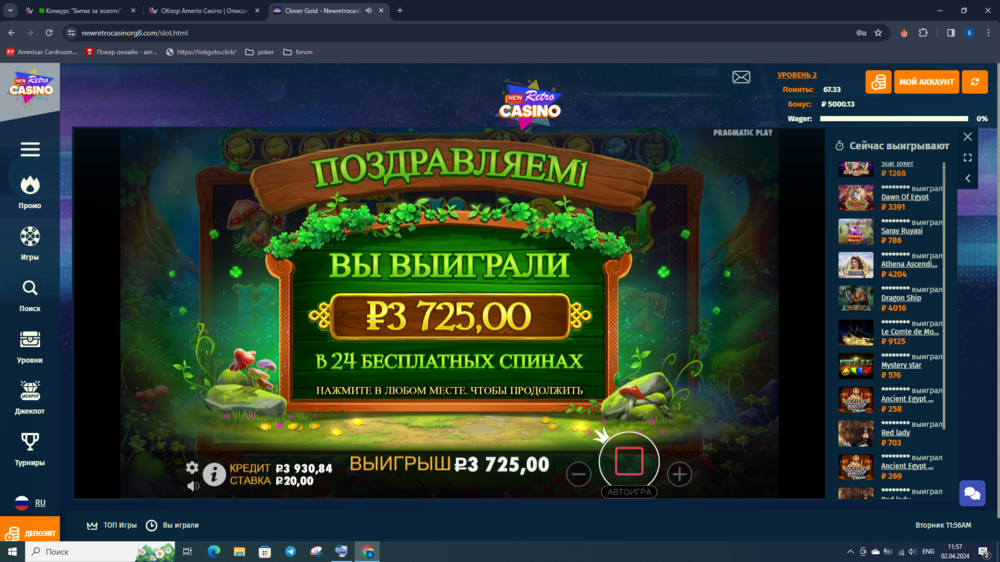The height and width of the screenshot is (562, 1000).
Task: Click the Red lady thumbnail
Action: tap(856, 433)
